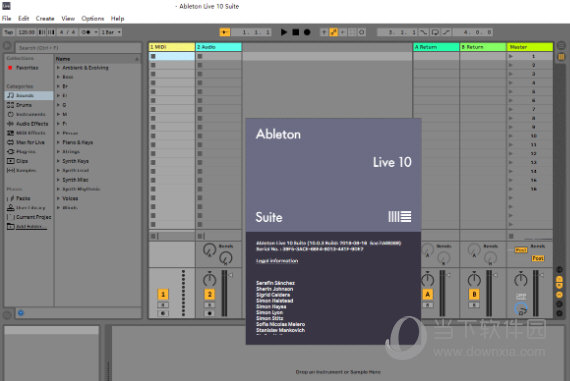Screen dimensions: 570x381
Task: Select the 1 MIDI track header
Action: click(x=172, y=47)
